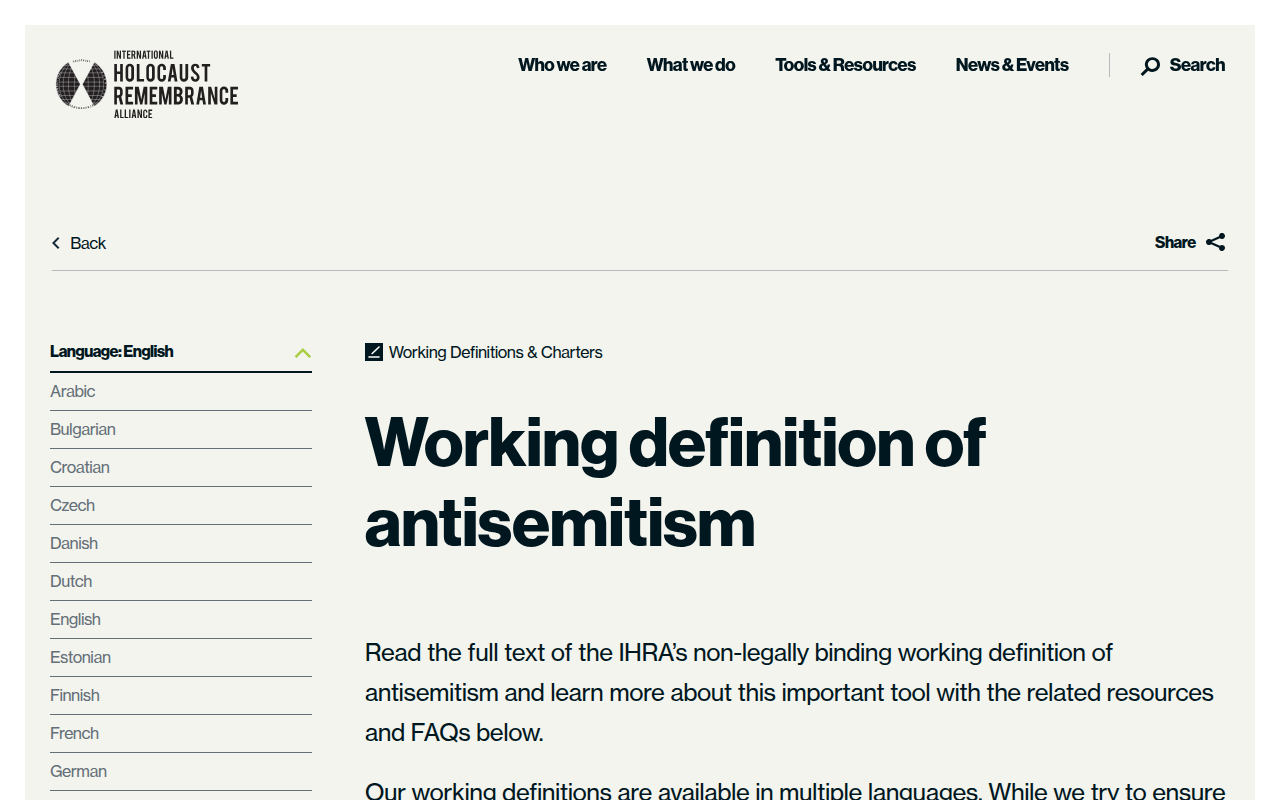1280x800 pixels.
Task: Click the Working Definitions & Charters icon
Action: click(x=374, y=352)
